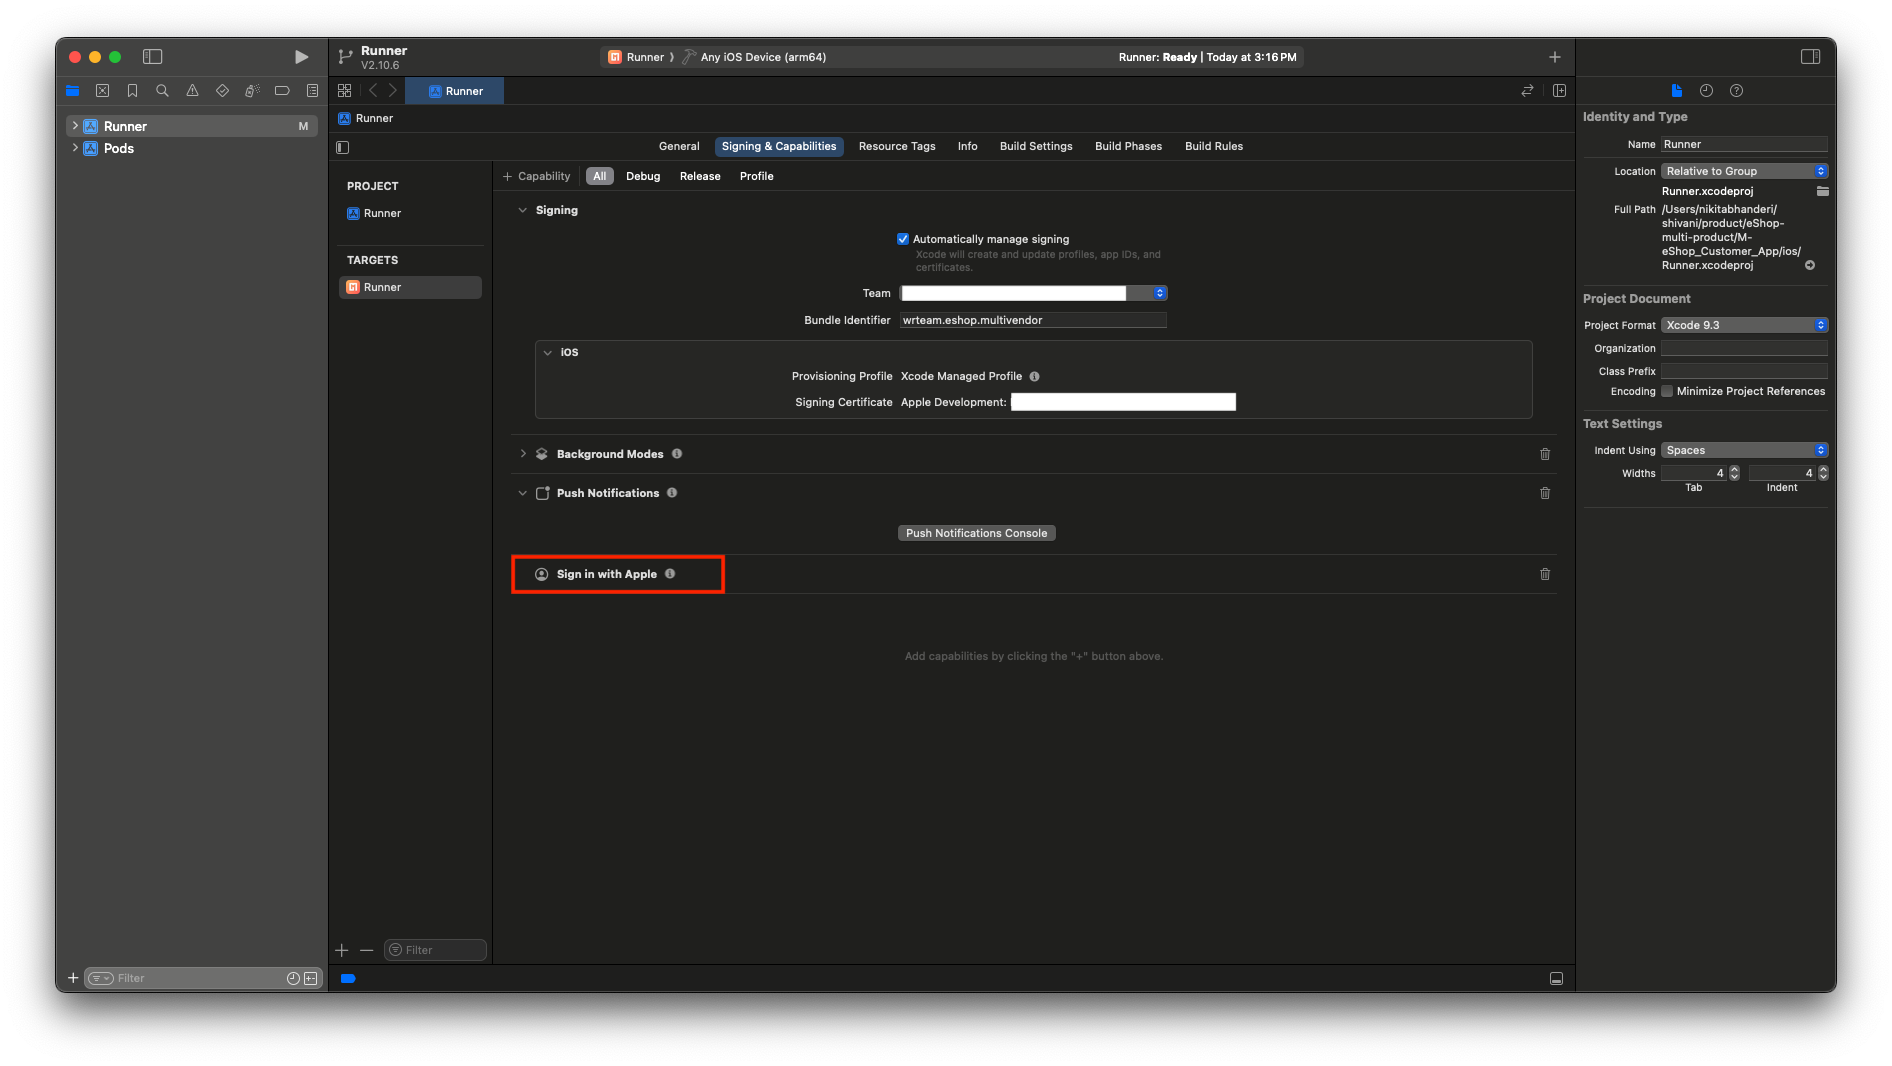Open Push Notifications Console

[976, 533]
